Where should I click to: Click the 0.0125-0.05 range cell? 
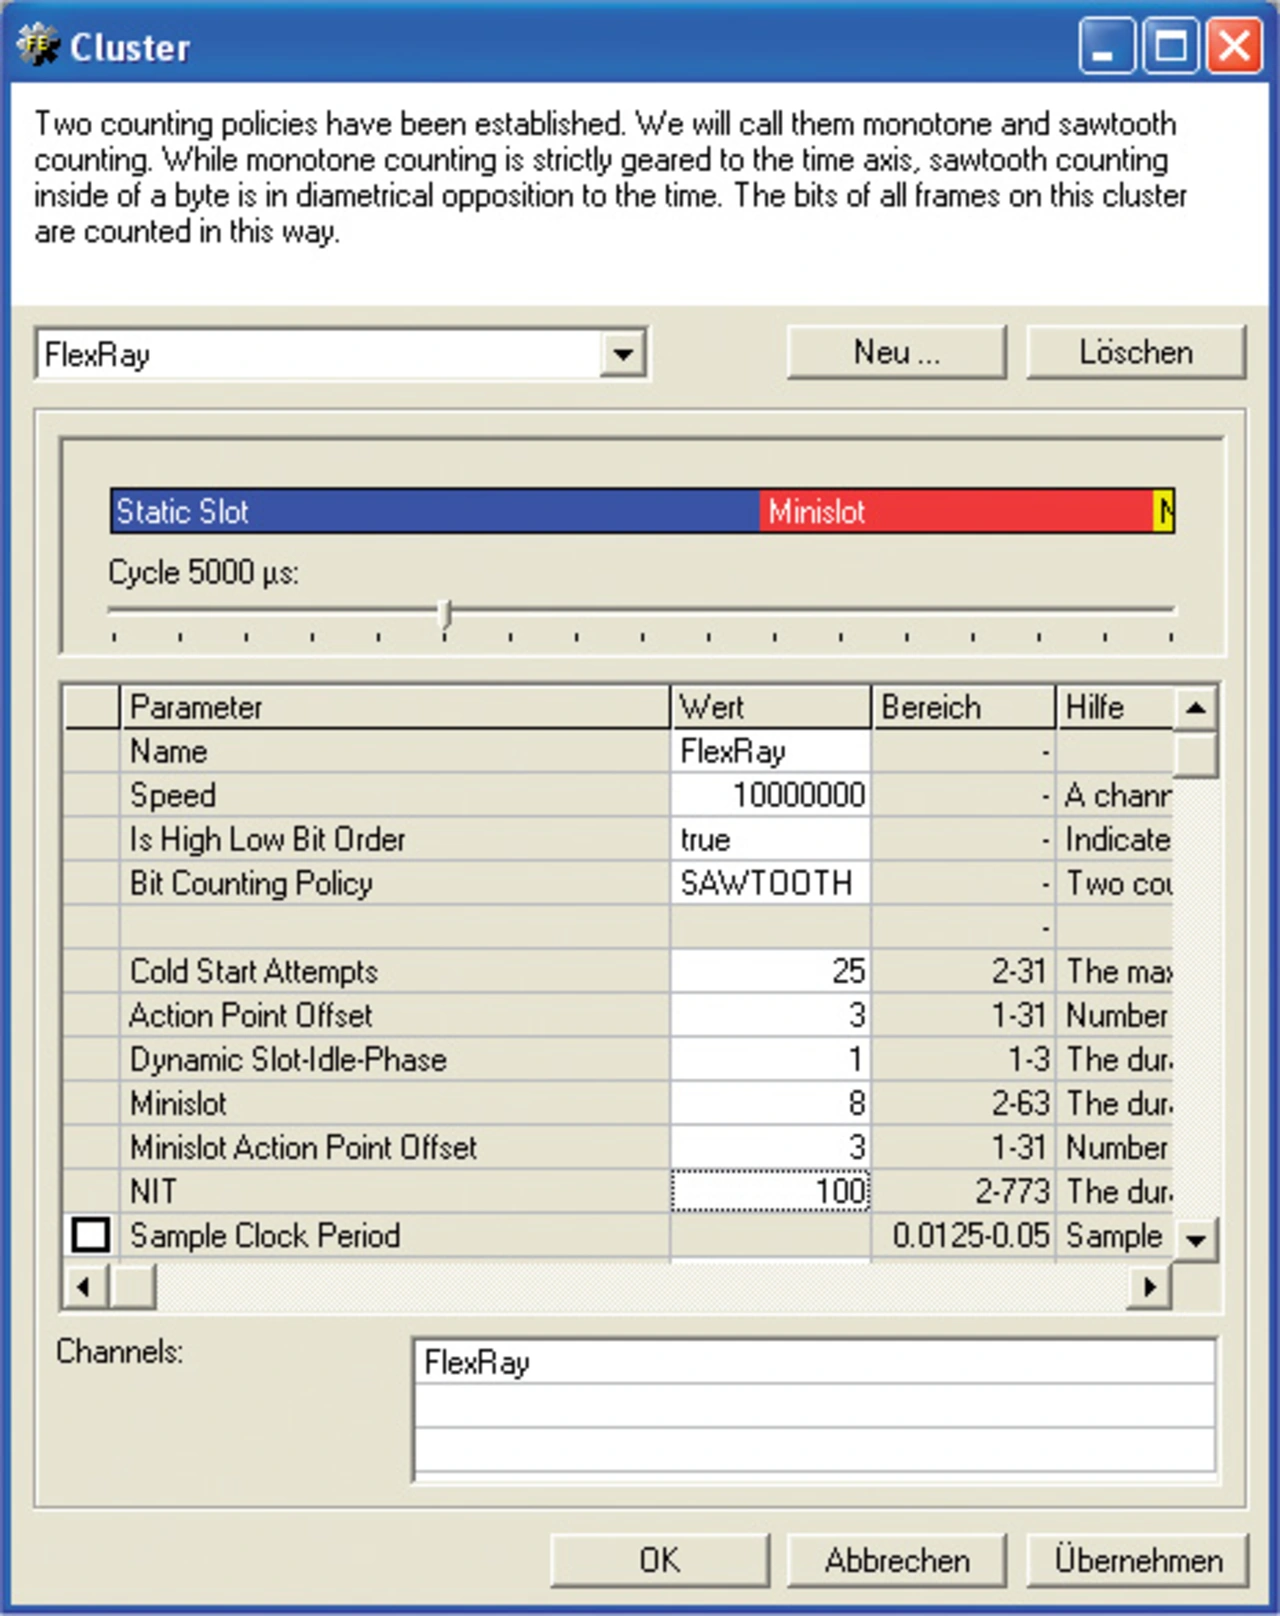[x=964, y=1235]
